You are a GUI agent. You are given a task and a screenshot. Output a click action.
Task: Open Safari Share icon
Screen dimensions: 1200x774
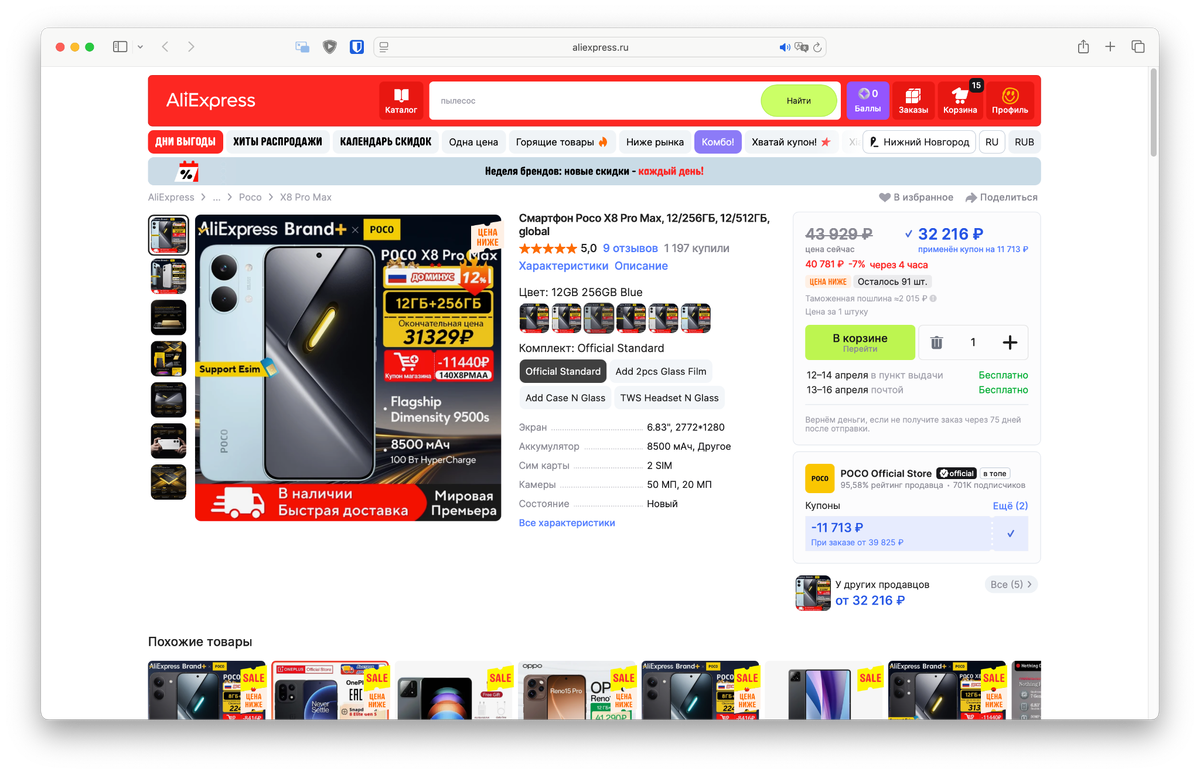point(1083,47)
